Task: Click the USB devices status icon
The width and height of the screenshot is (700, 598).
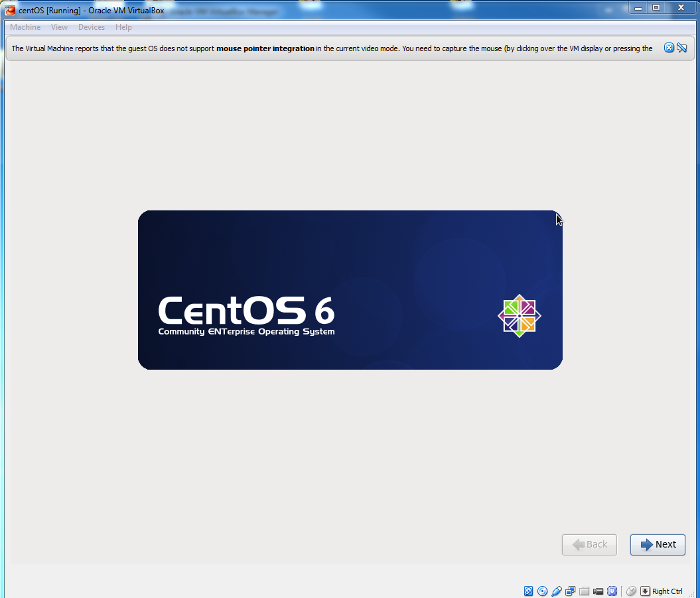Action: click(x=556, y=591)
